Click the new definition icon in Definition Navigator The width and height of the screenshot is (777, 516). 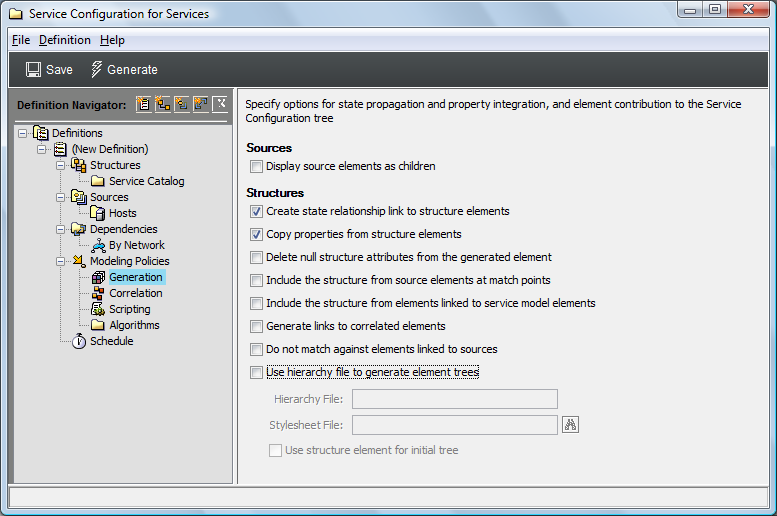(144, 104)
